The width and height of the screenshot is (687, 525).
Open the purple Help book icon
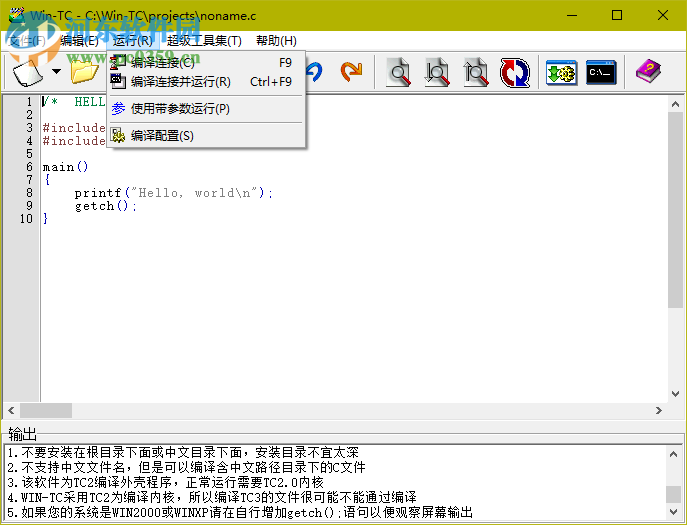tap(648, 71)
